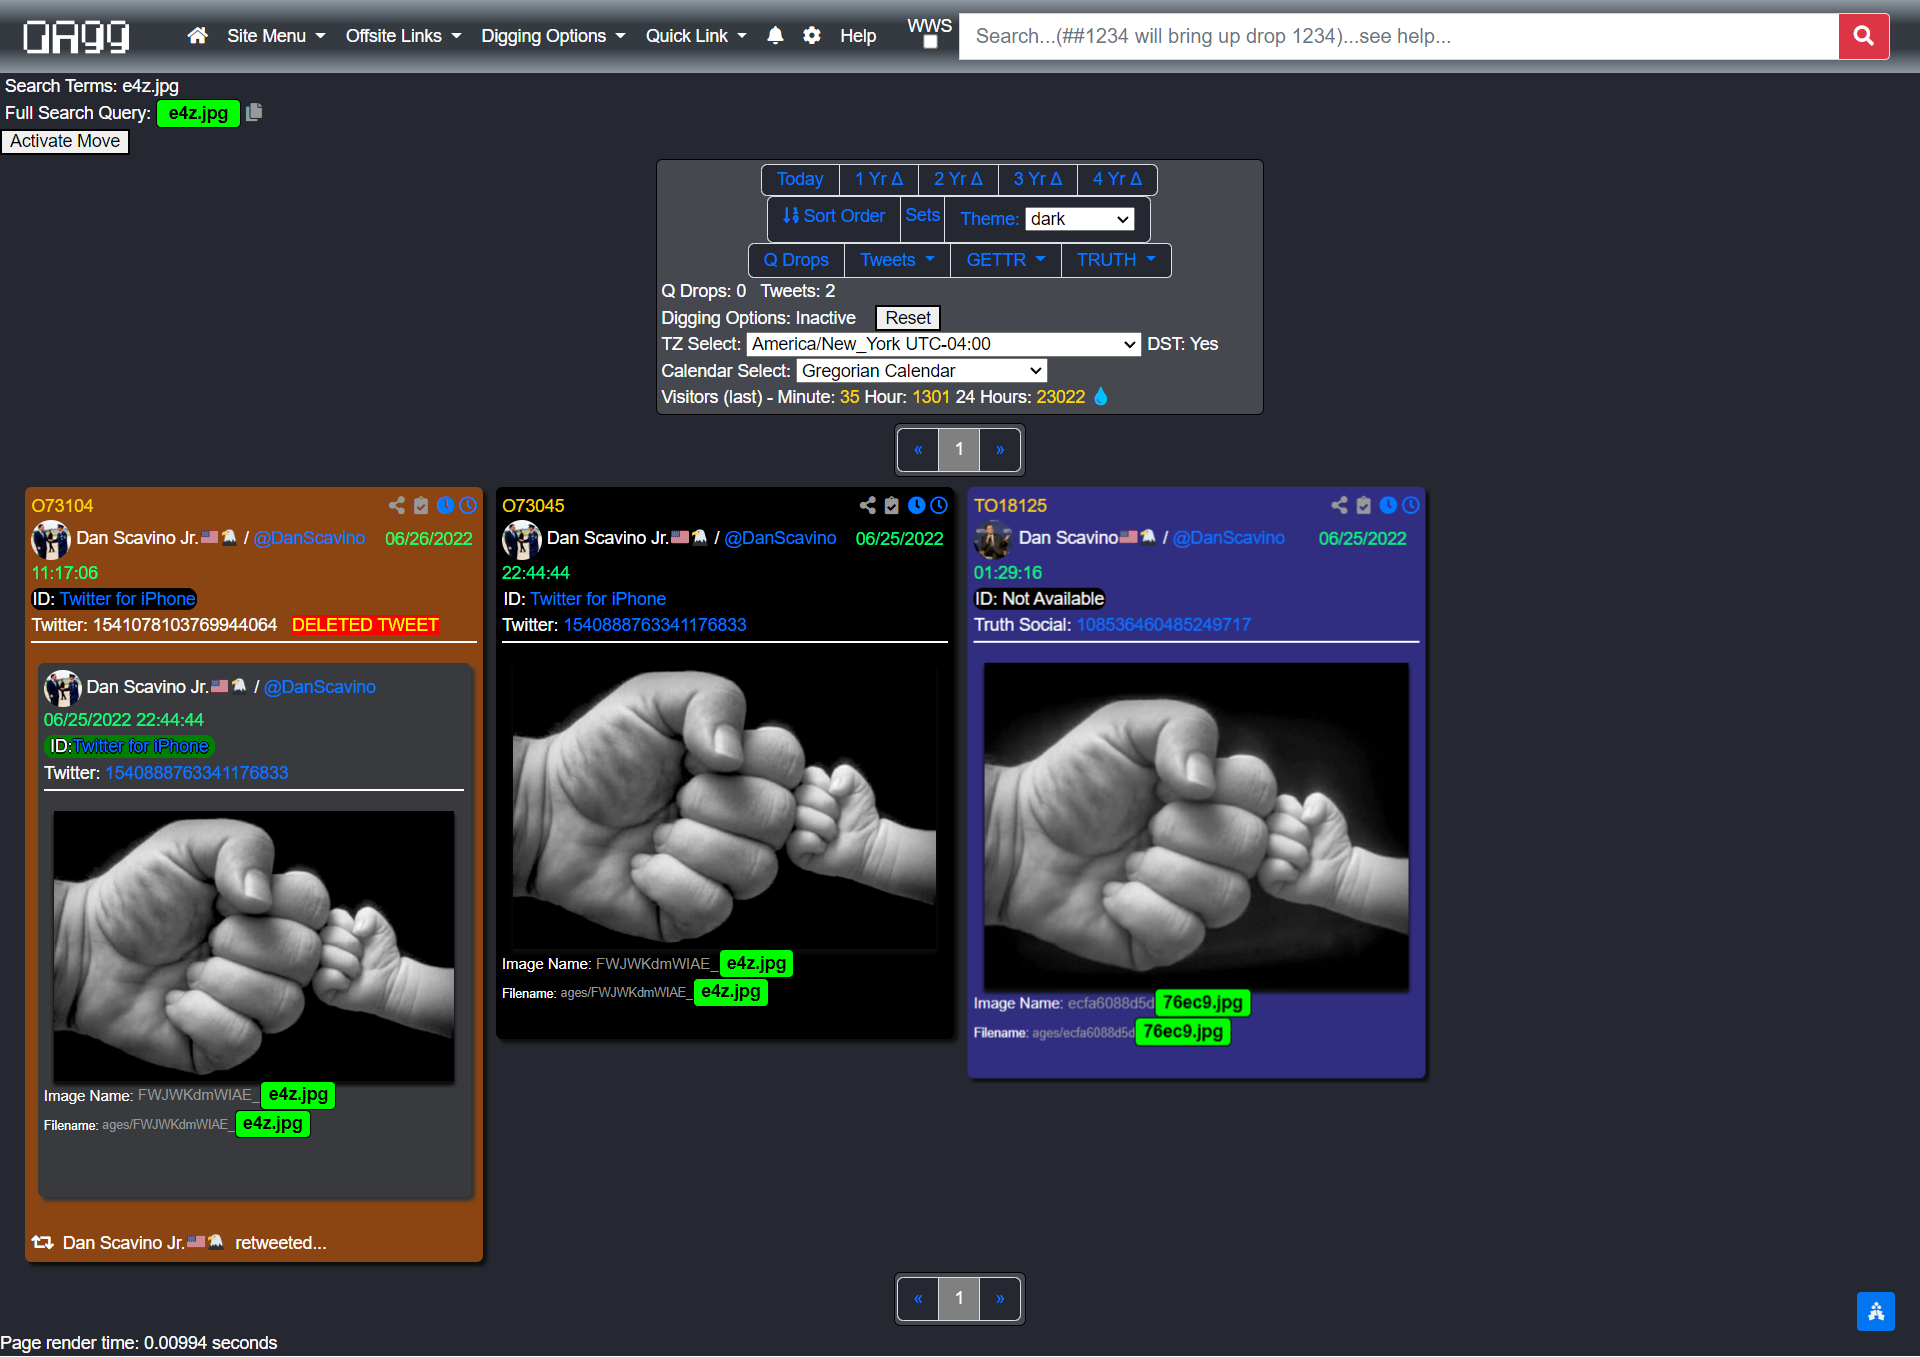Screen dimensions: 1920x1357
Task: Open the TZ Select time zone dropdown
Action: (x=943, y=344)
